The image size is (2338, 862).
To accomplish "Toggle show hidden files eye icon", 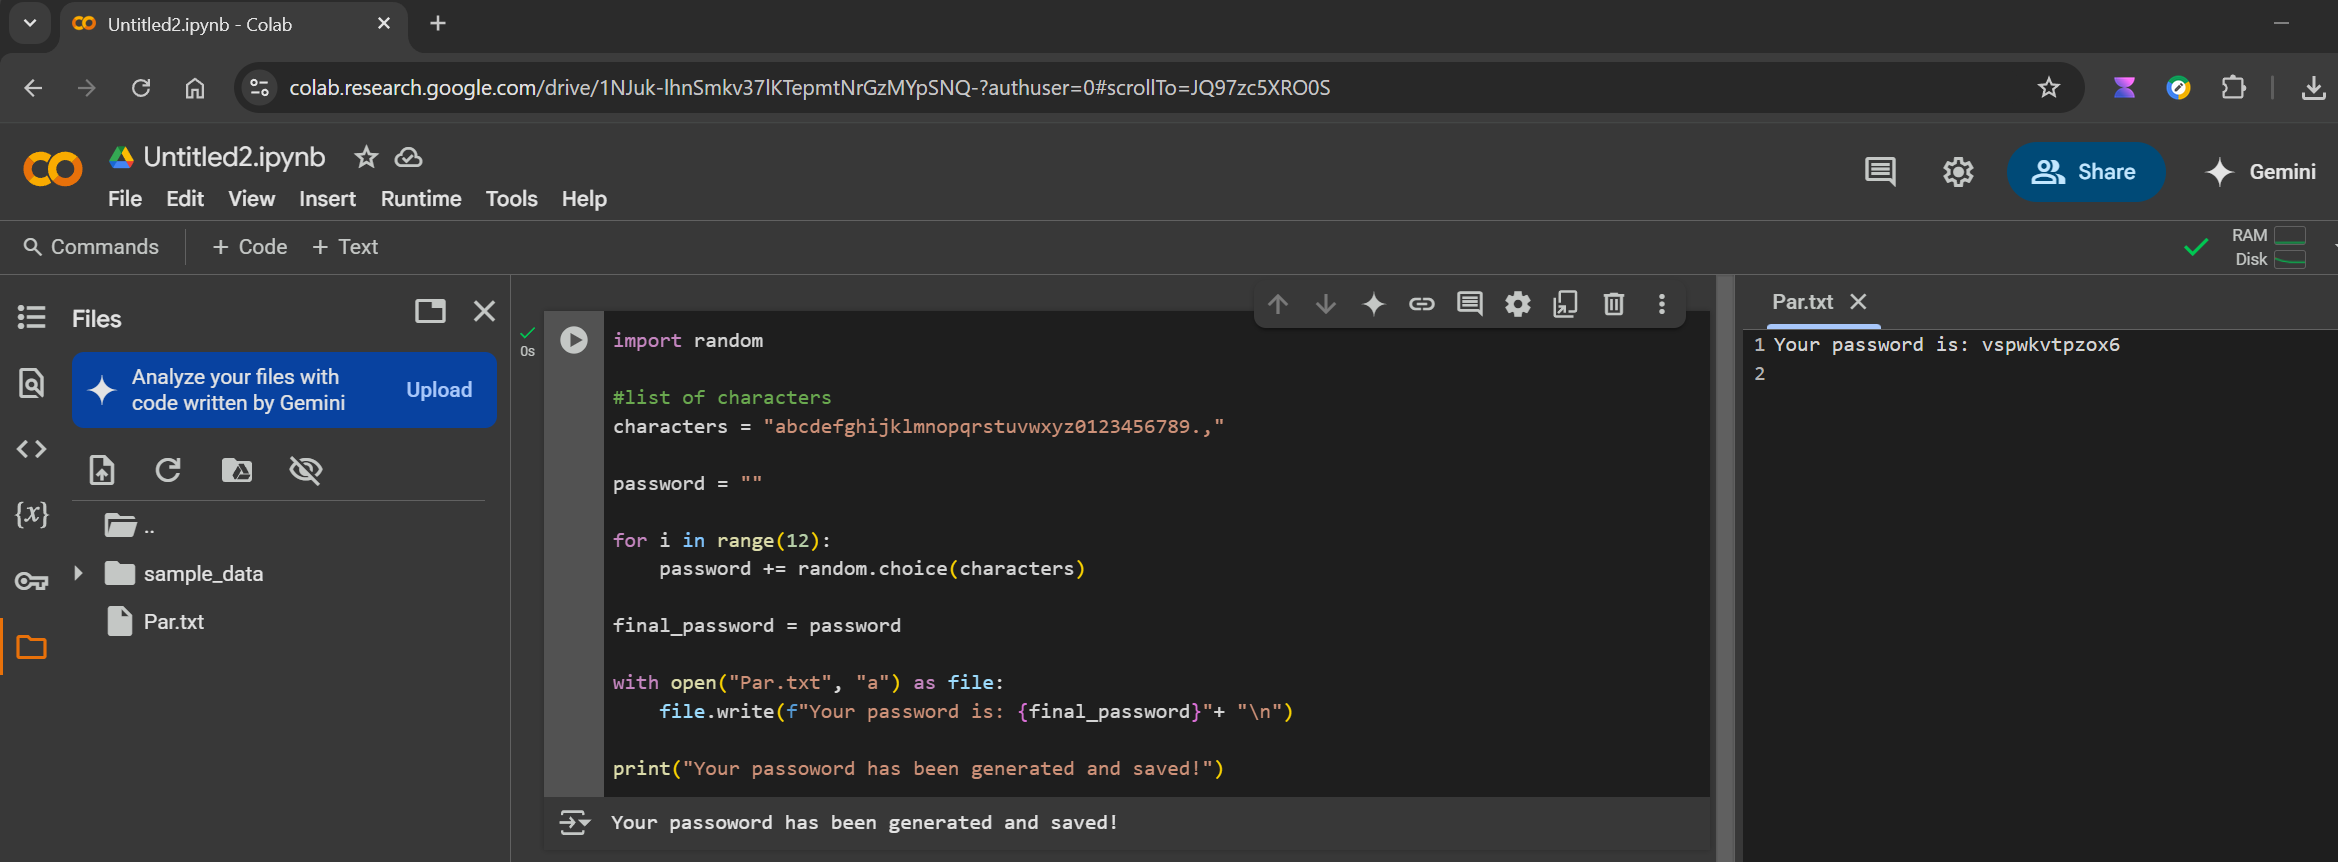I will point(305,470).
